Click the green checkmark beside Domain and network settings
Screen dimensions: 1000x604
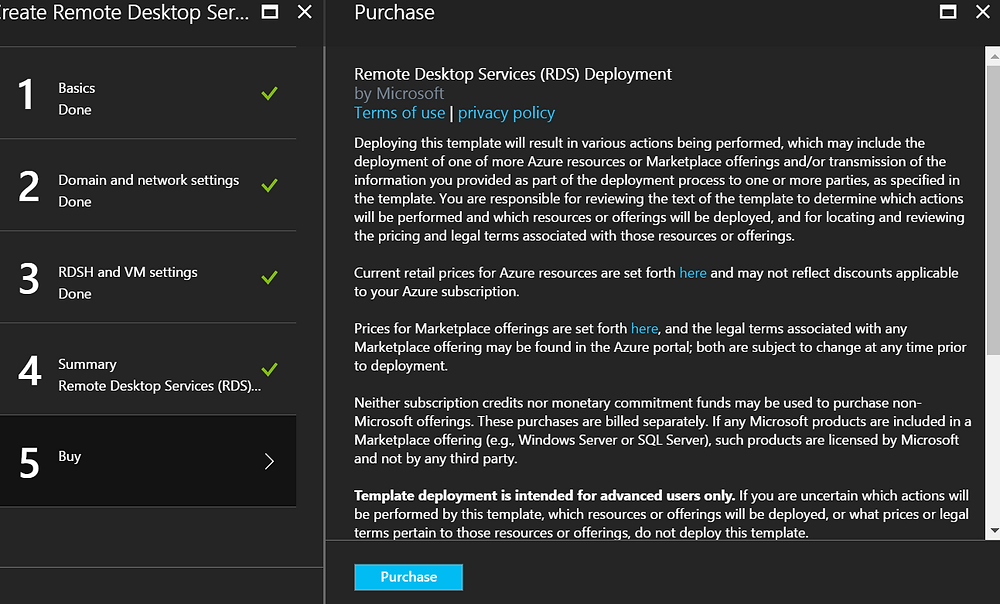click(269, 185)
